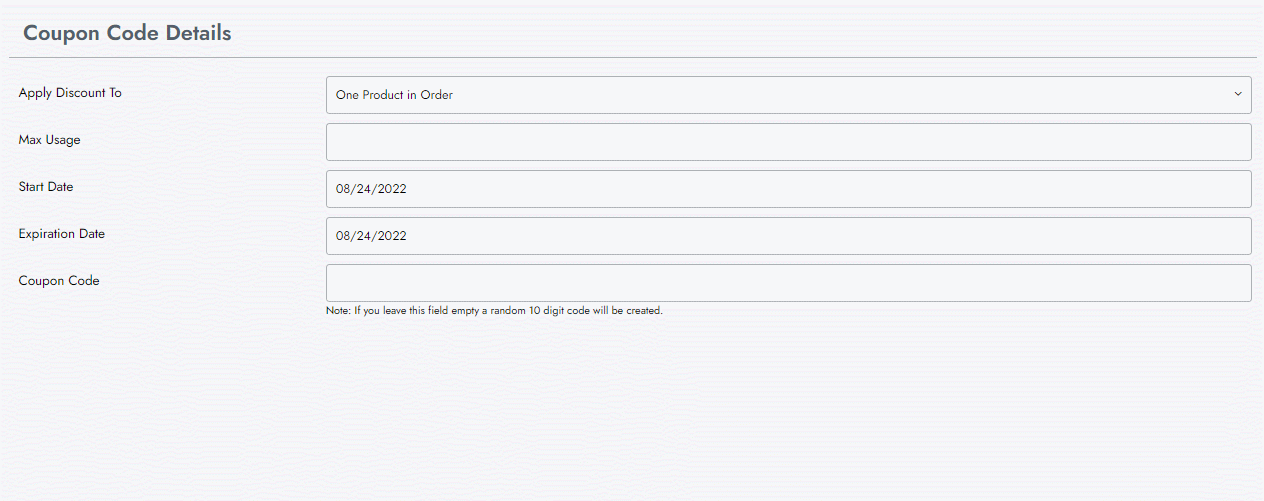Select the year in Start Date

tap(391, 189)
